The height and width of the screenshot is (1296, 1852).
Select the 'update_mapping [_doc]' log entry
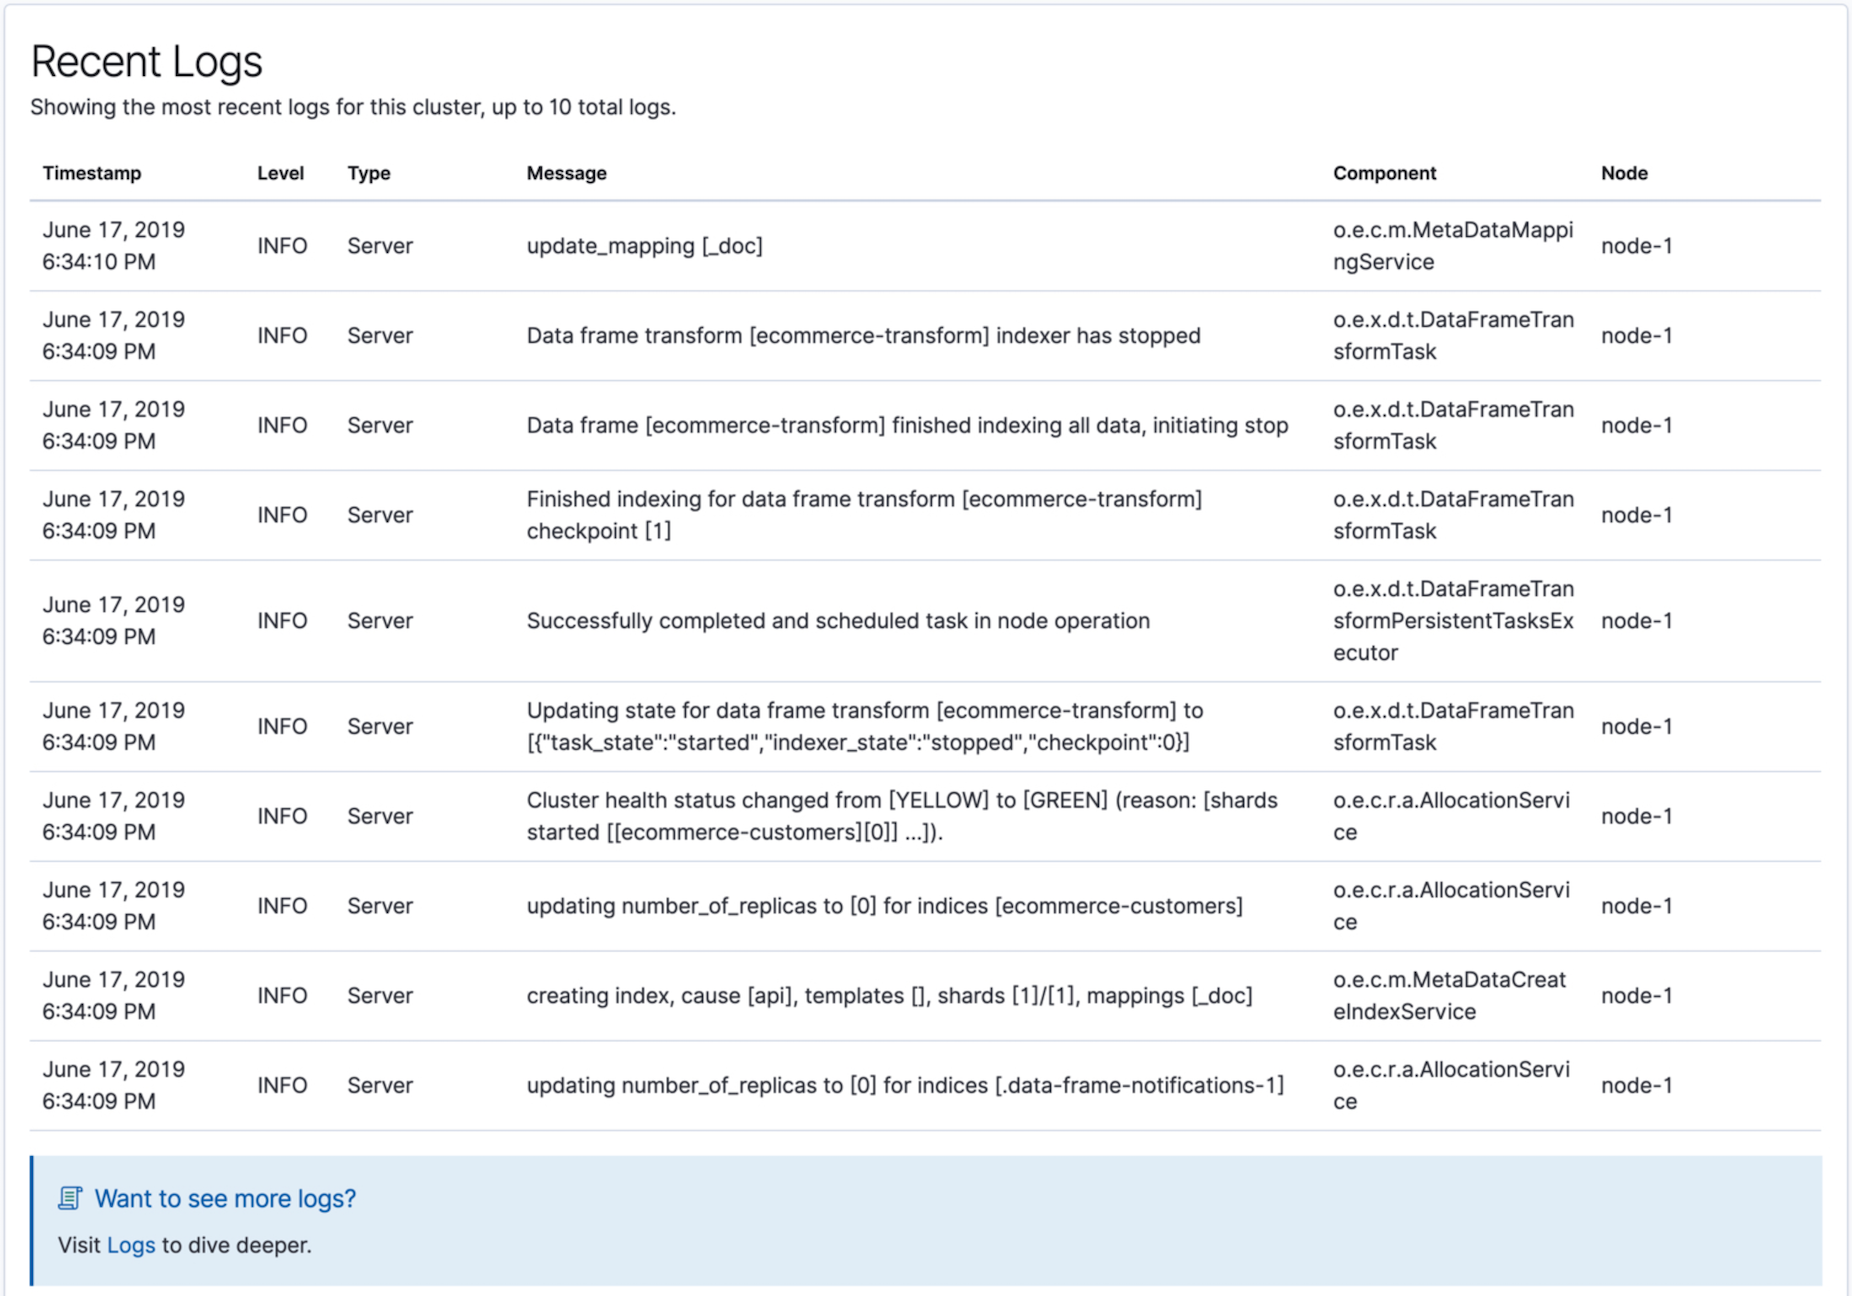point(645,245)
